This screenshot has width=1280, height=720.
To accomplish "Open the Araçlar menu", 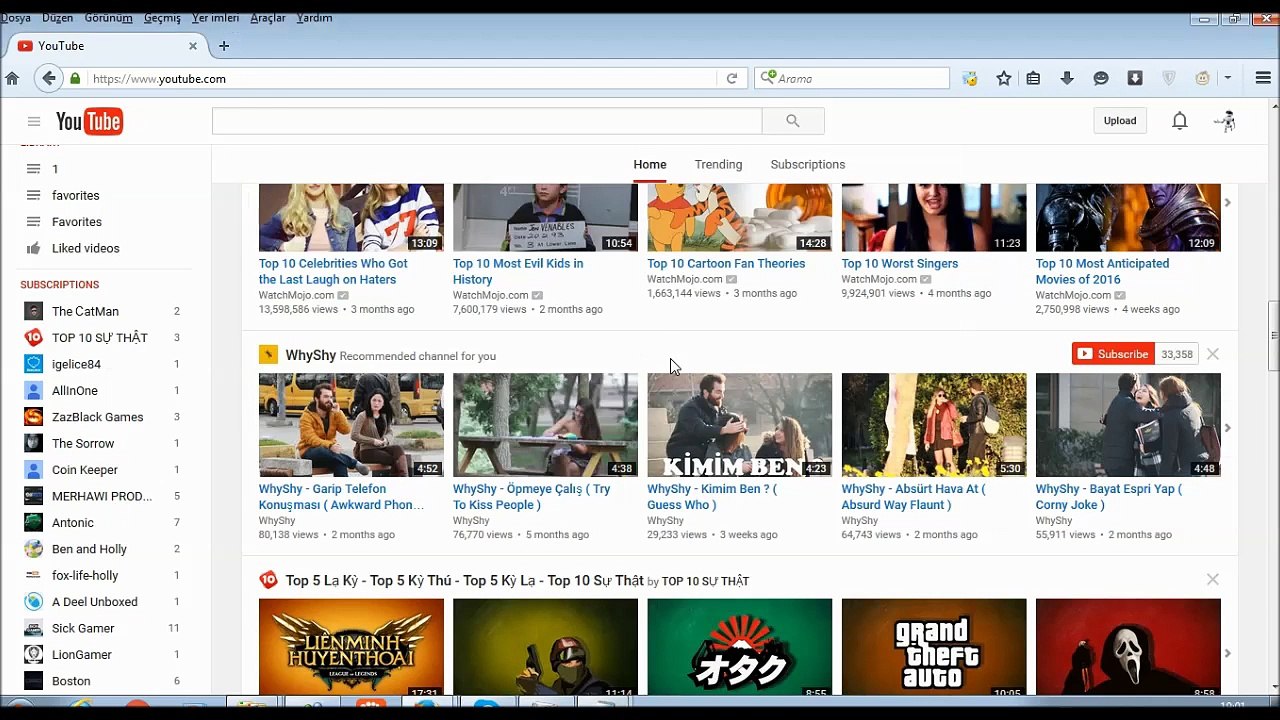I will [268, 18].
